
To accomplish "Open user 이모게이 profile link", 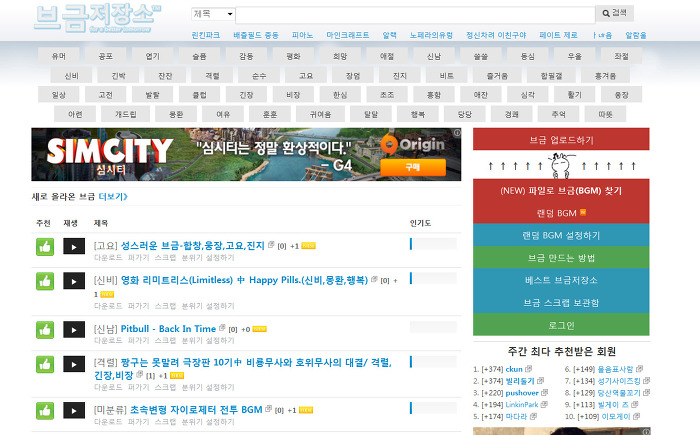I will tap(616, 416).
